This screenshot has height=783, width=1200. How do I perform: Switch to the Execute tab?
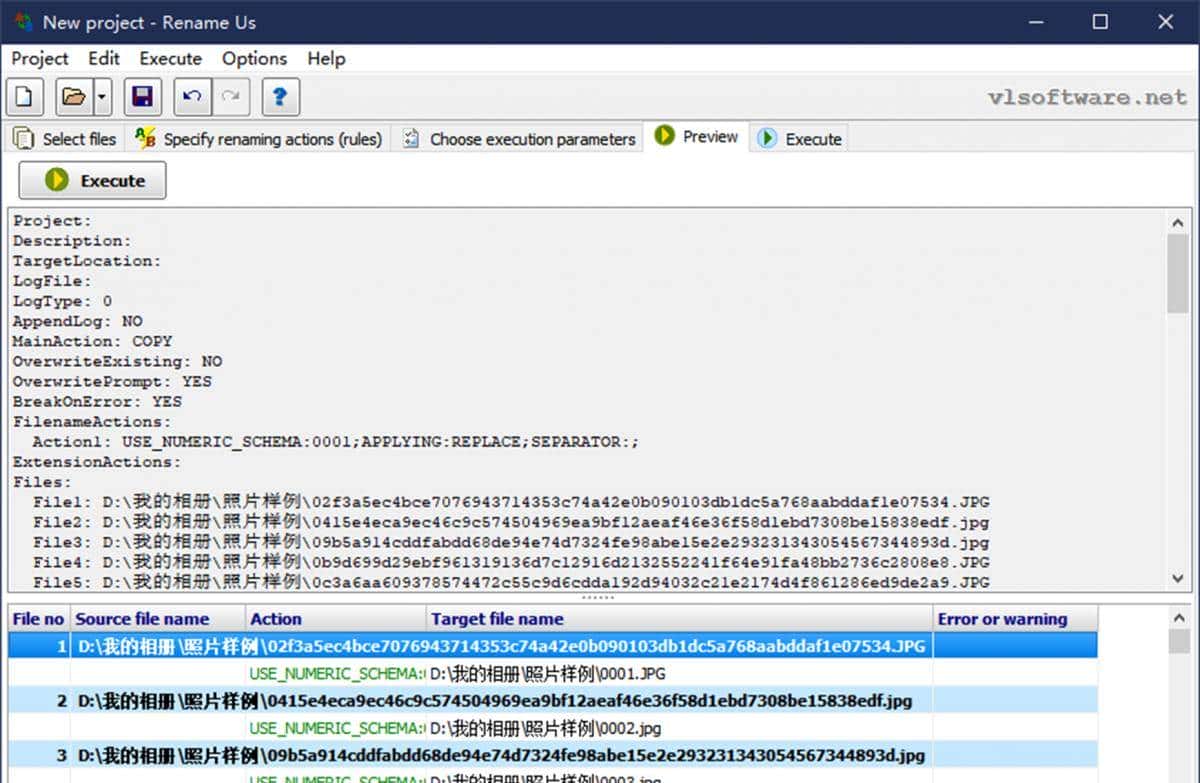[x=800, y=139]
